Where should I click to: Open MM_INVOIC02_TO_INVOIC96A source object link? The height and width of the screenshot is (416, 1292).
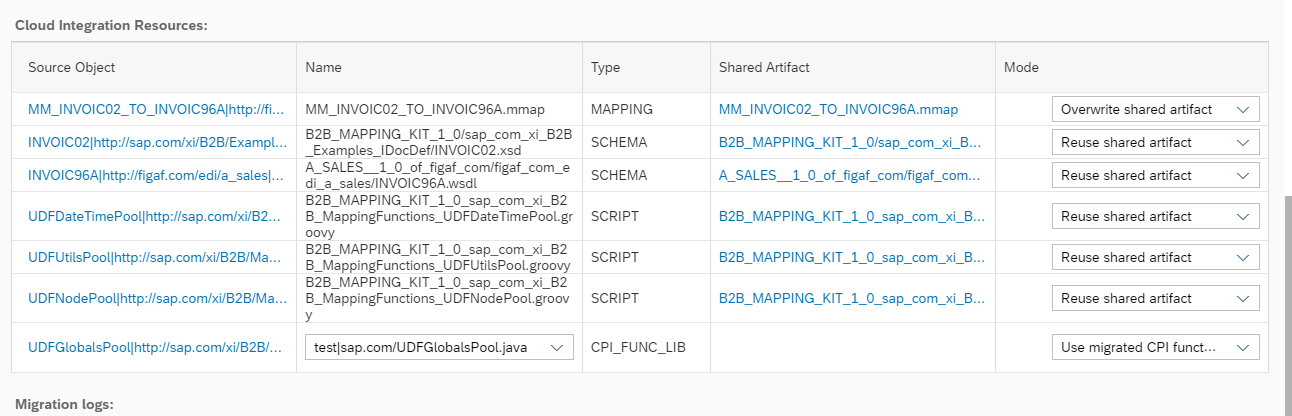[157, 109]
